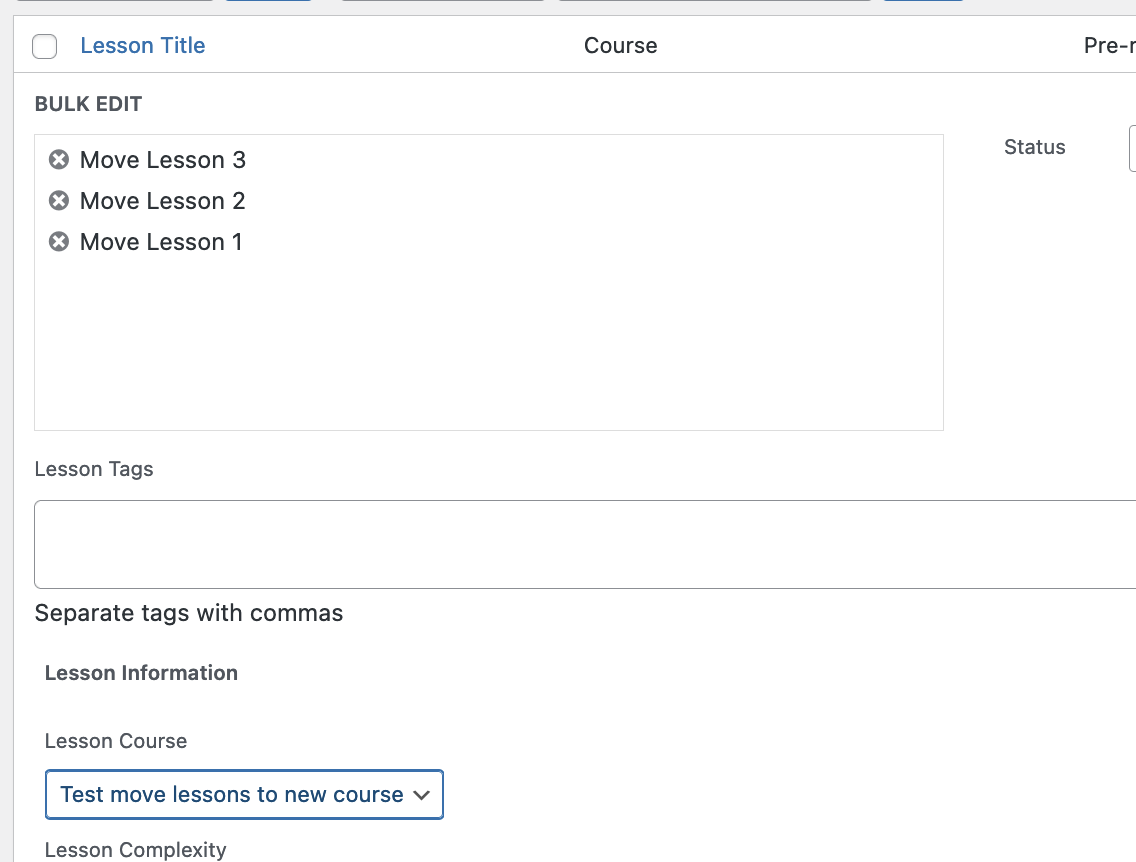This screenshot has height=862, width=1136.
Task: Click the circular X icon beside Move Lesson 3
Action: point(58,159)
